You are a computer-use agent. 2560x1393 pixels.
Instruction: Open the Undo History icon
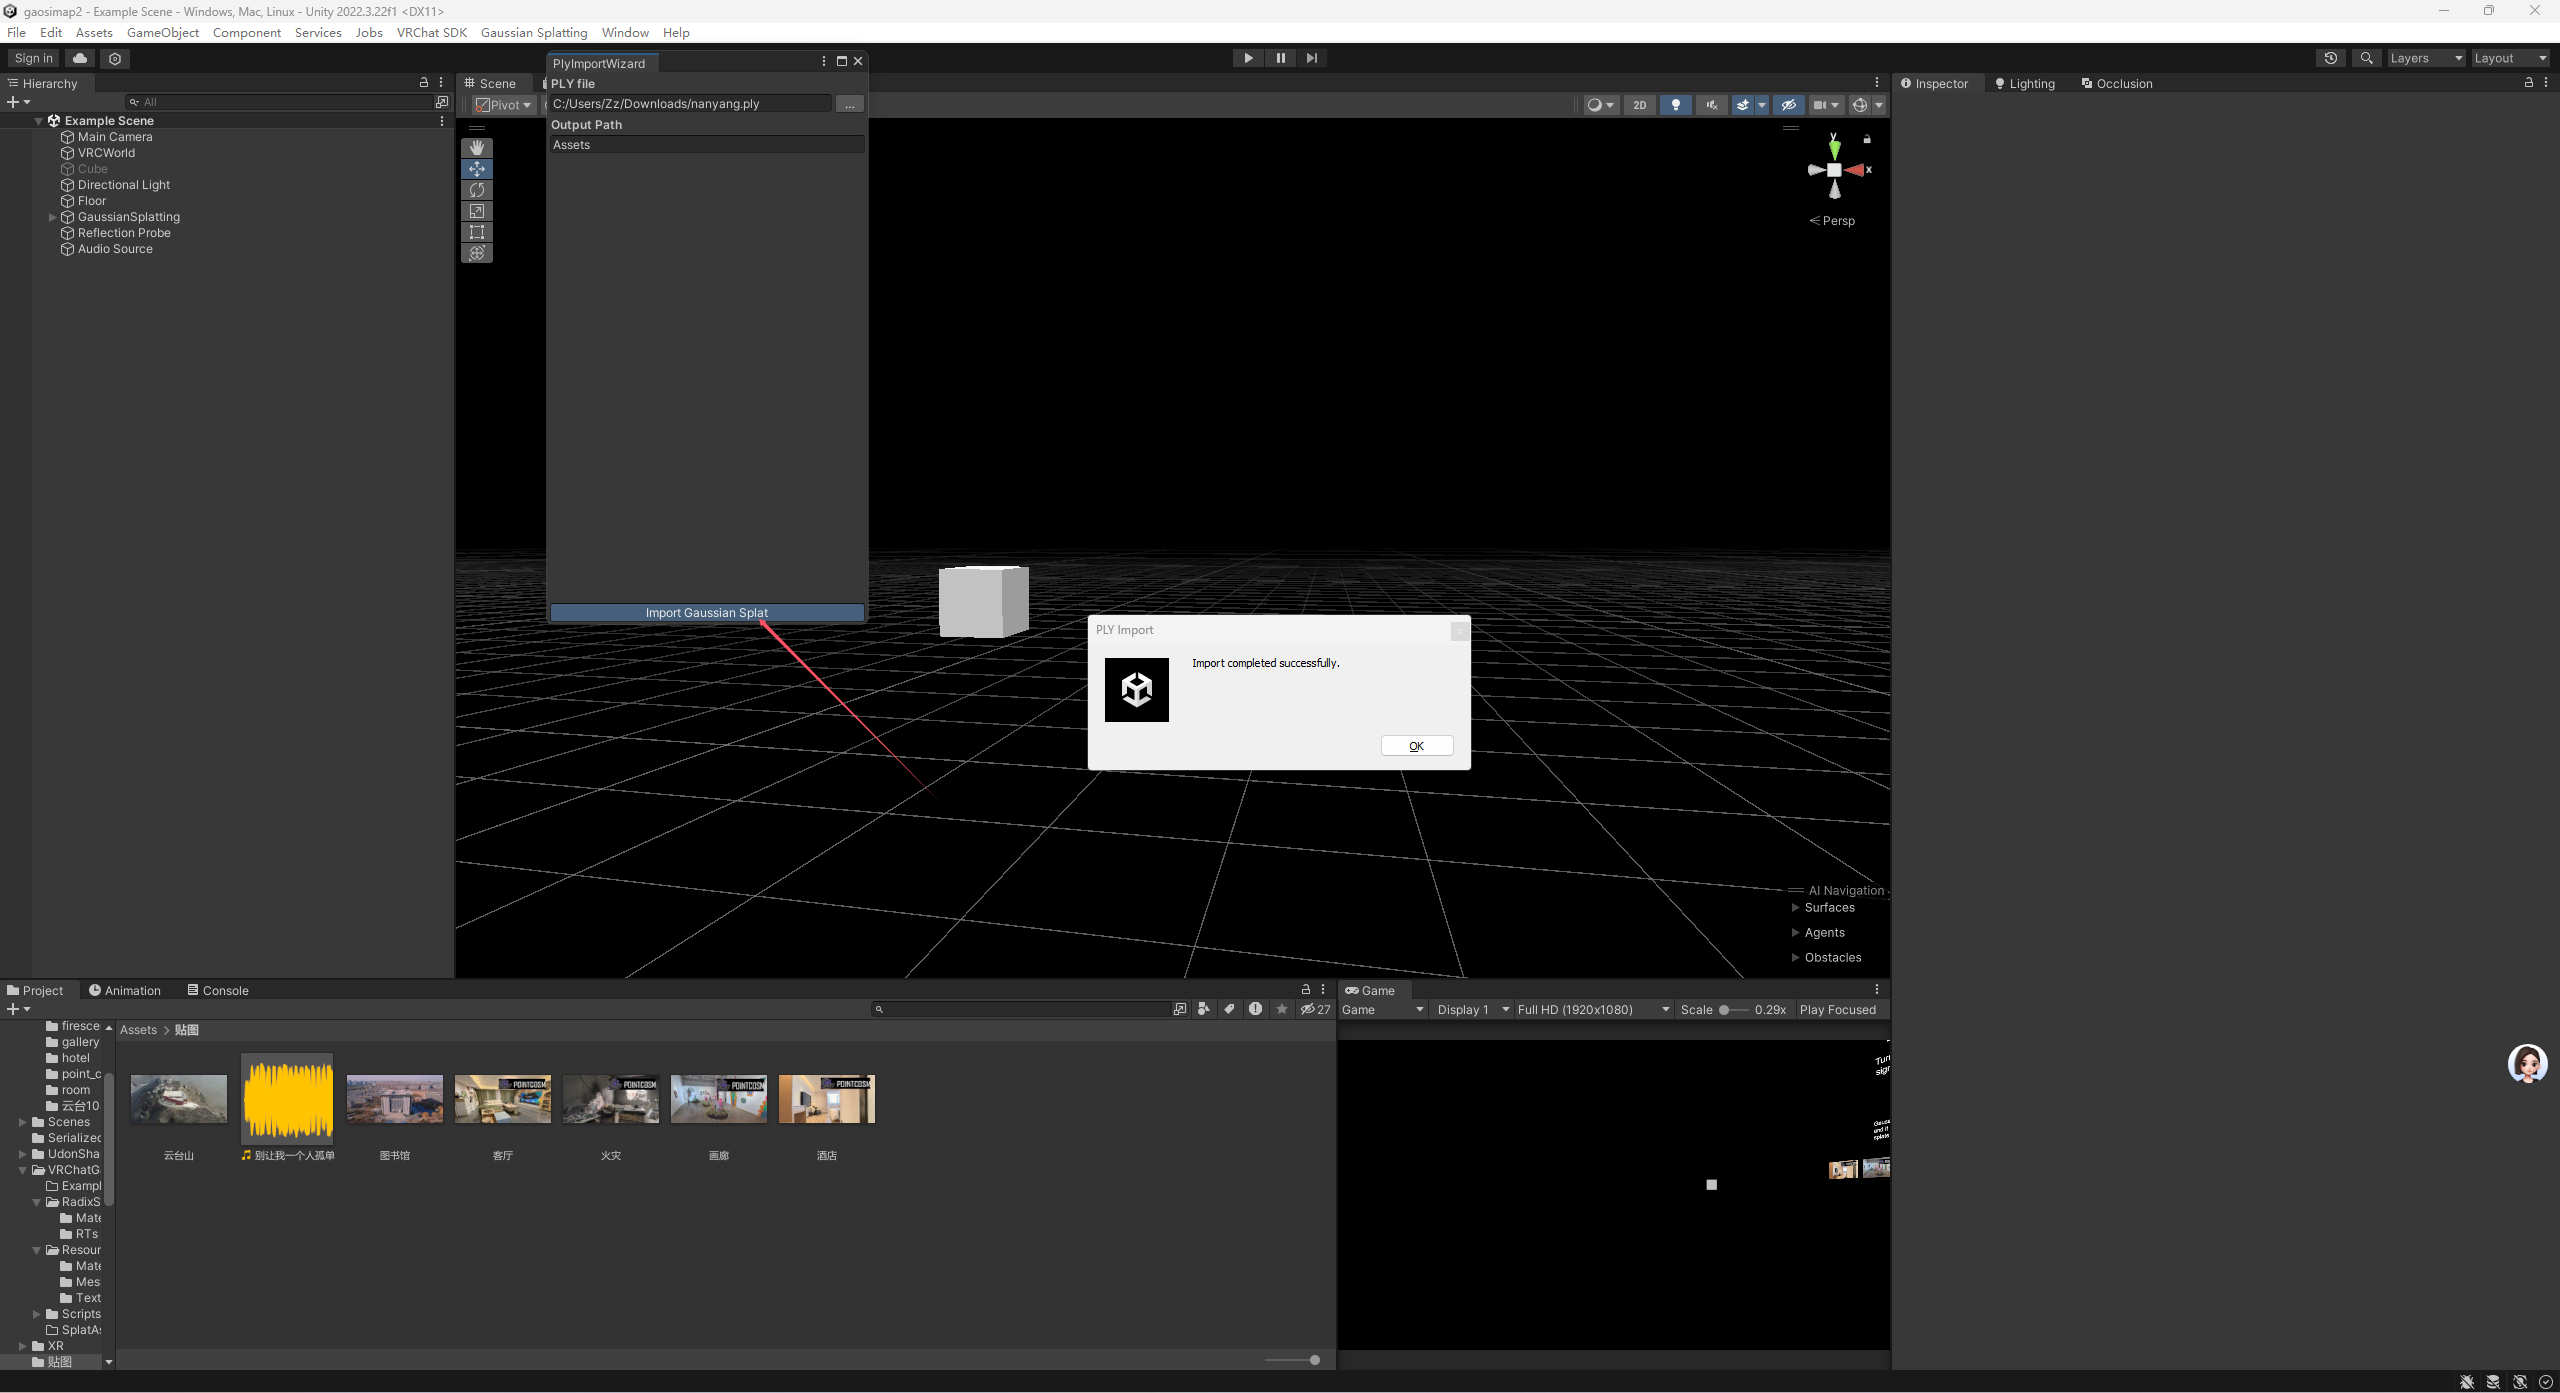[2331, 58]
